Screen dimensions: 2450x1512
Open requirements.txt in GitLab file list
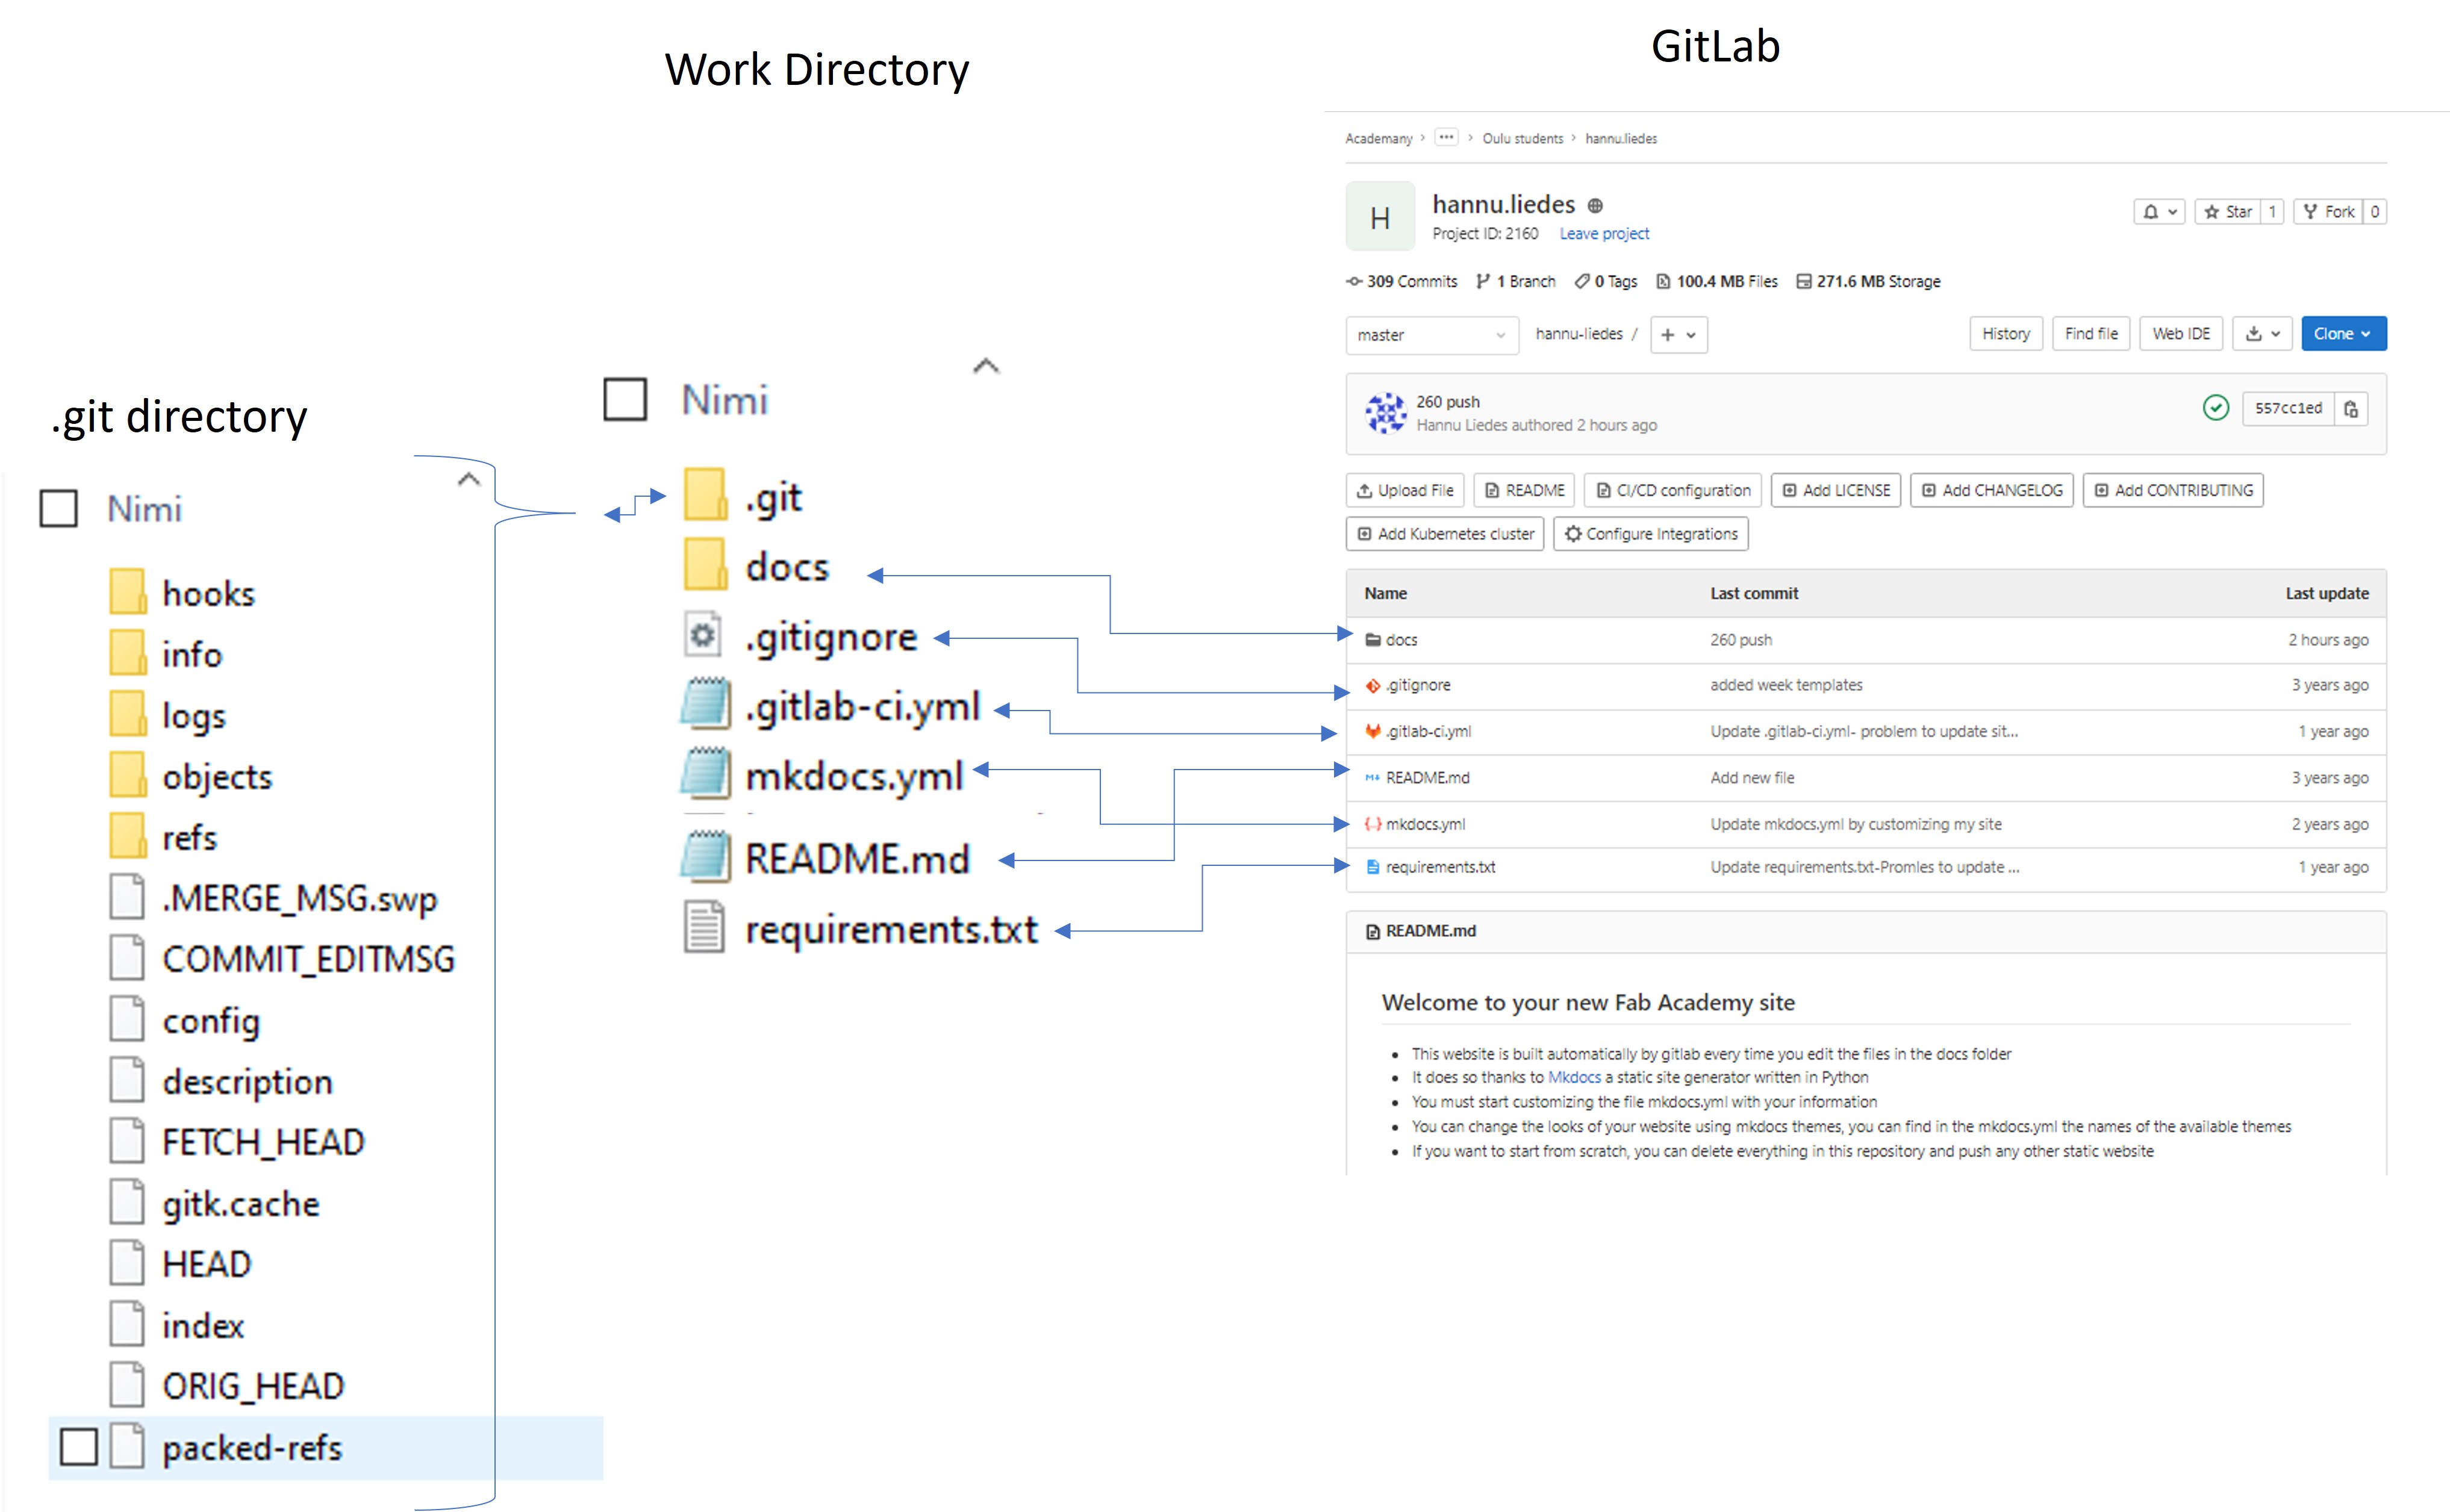(x=1441, y=867)
